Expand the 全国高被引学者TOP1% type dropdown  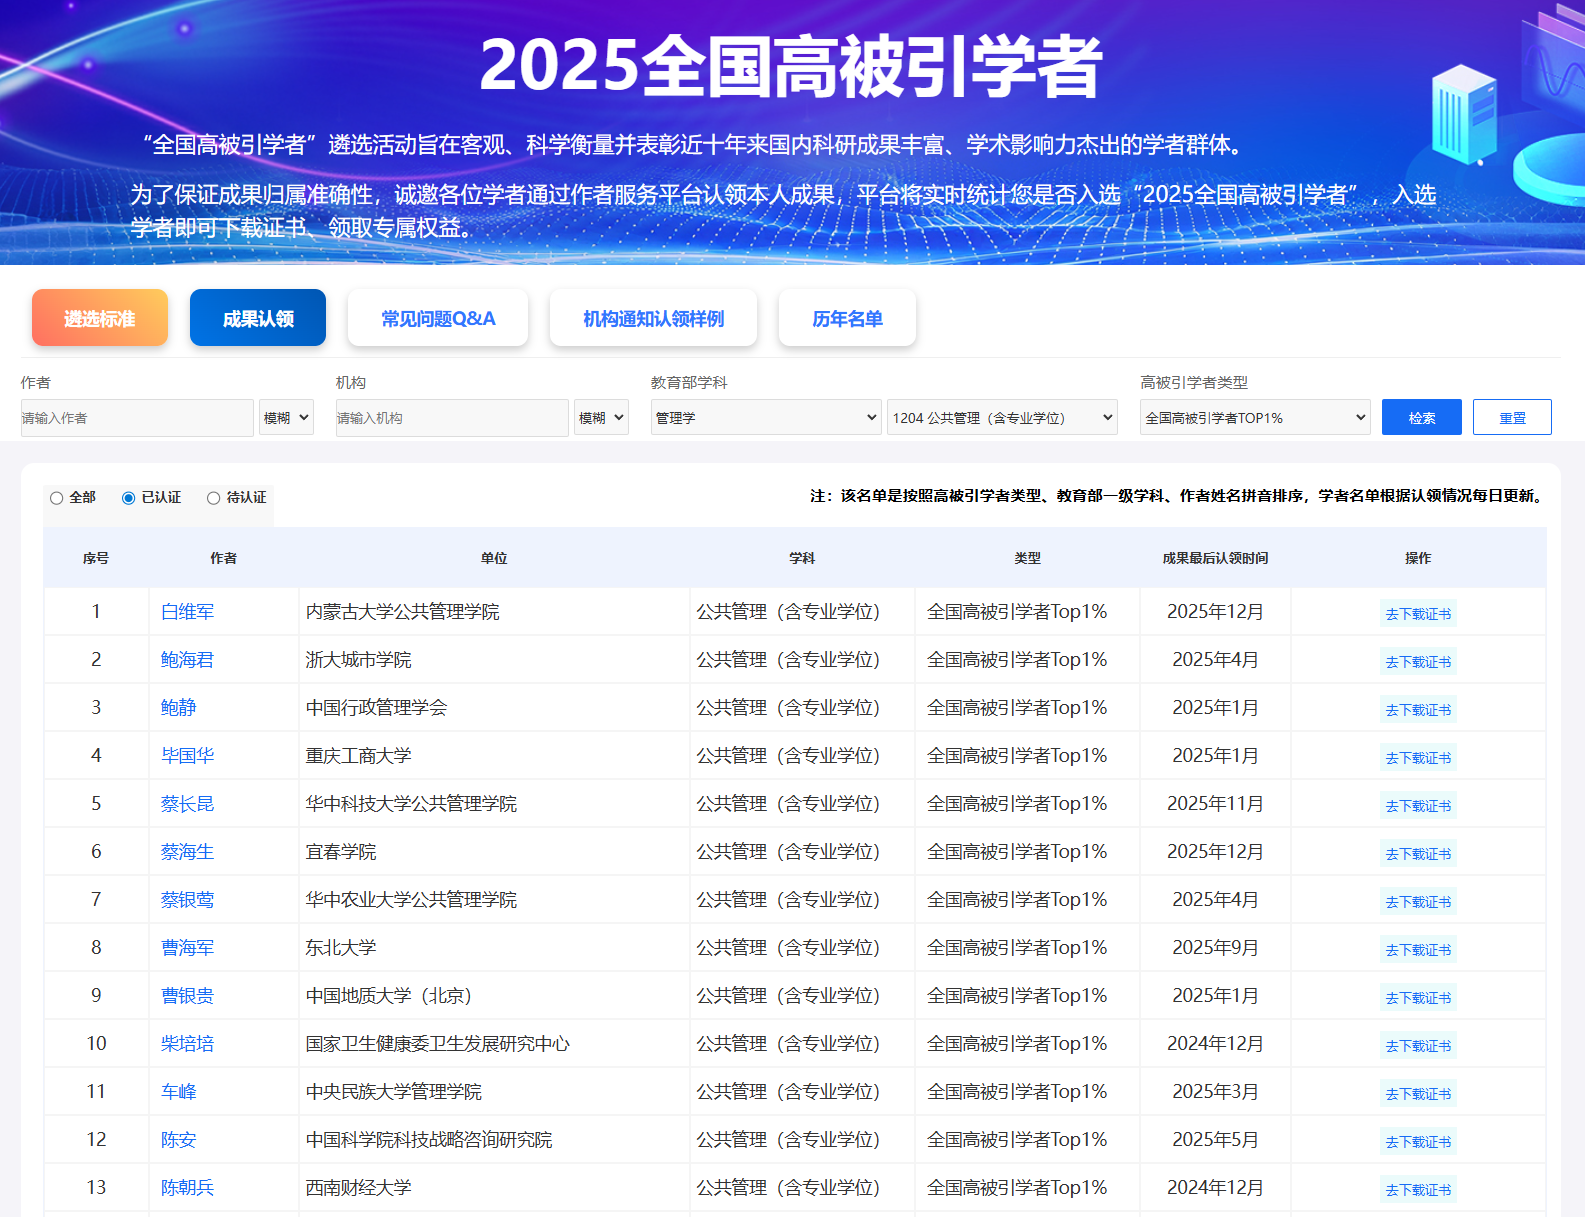pyautogui.click(x=1255, y=418)
